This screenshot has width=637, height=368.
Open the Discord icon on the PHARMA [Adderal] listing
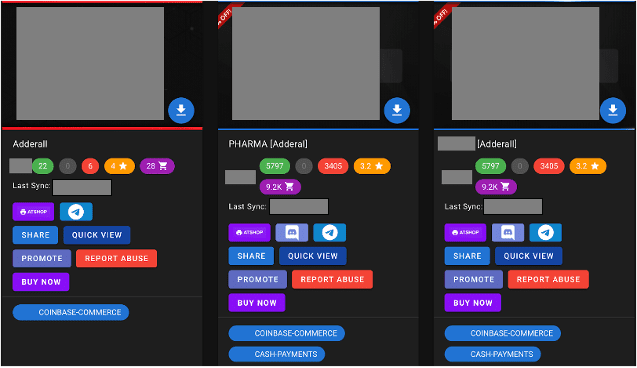(x=292, y=232)
